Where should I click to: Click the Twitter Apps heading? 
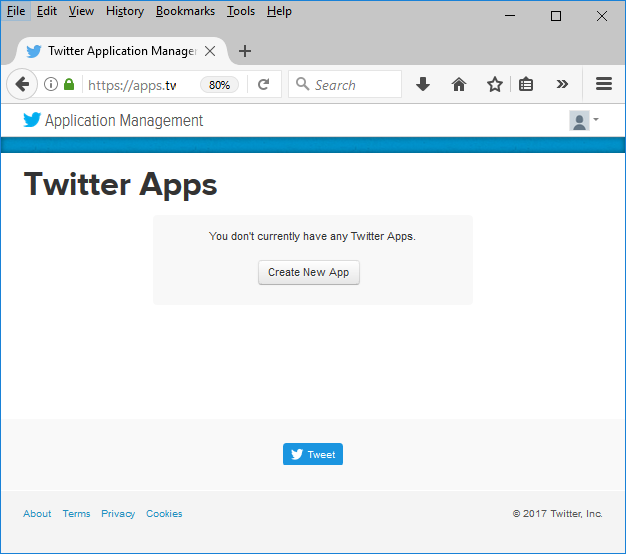[x=121, y=185]
